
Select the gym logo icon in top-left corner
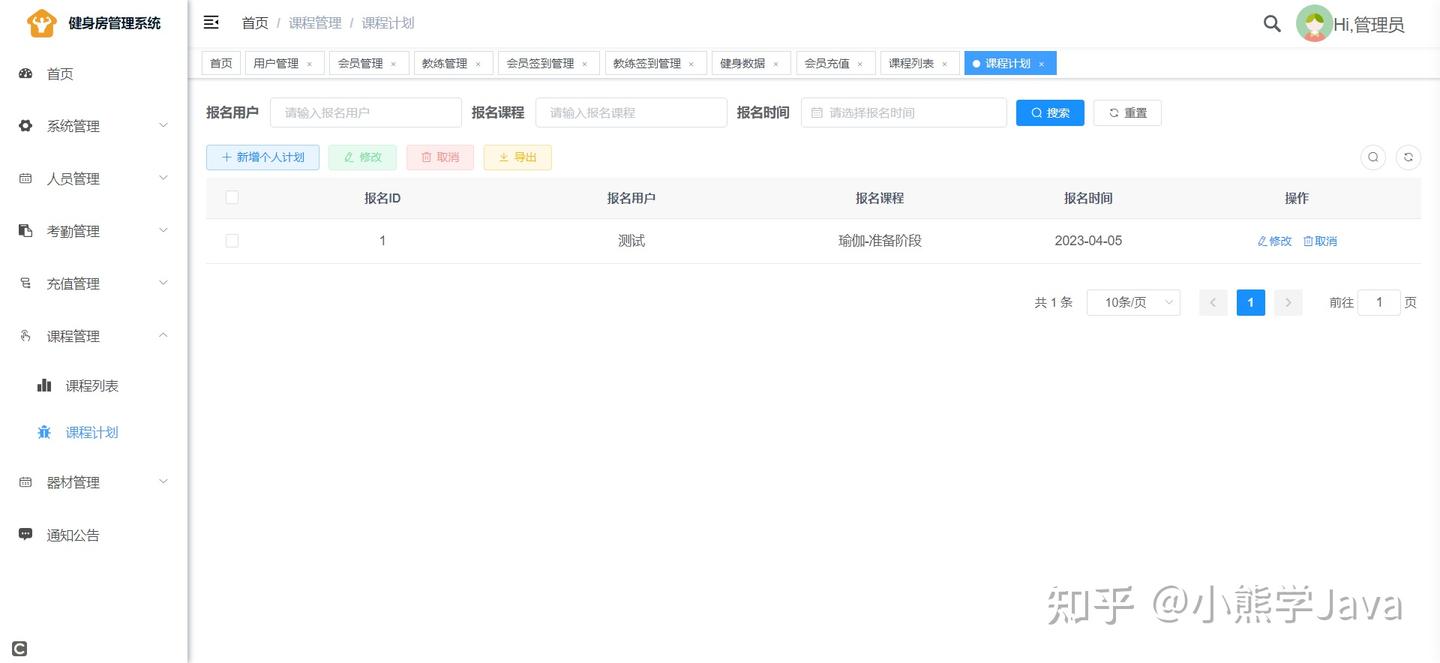[40, 21]
